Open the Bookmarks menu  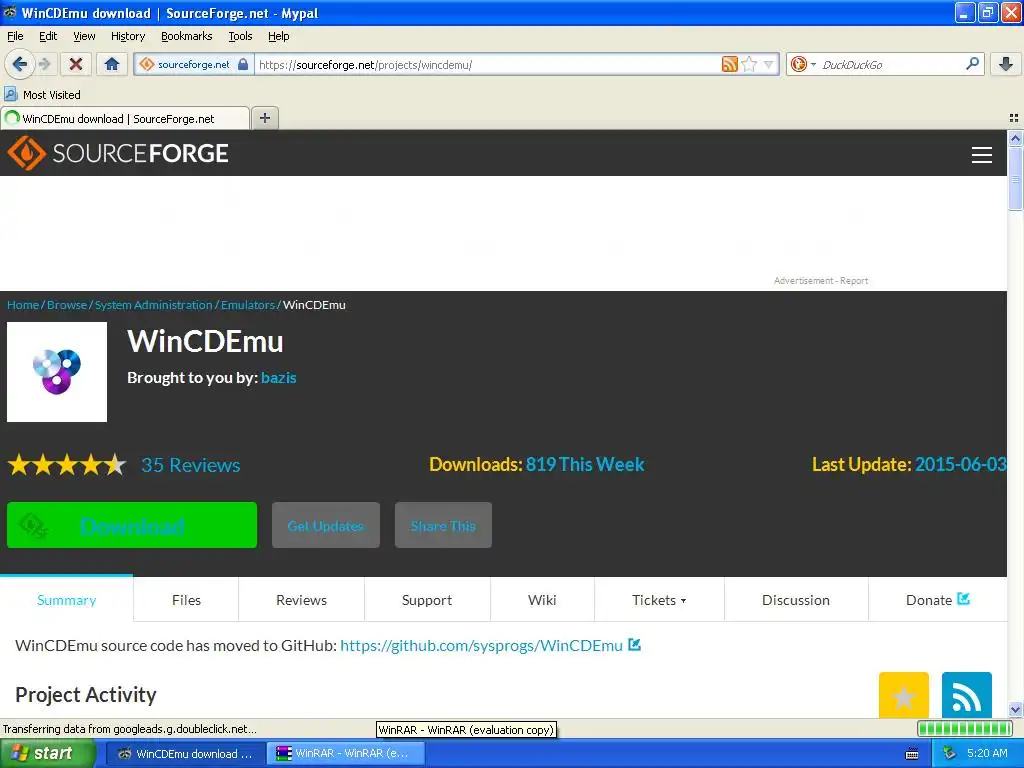click(x=186, y=36)
